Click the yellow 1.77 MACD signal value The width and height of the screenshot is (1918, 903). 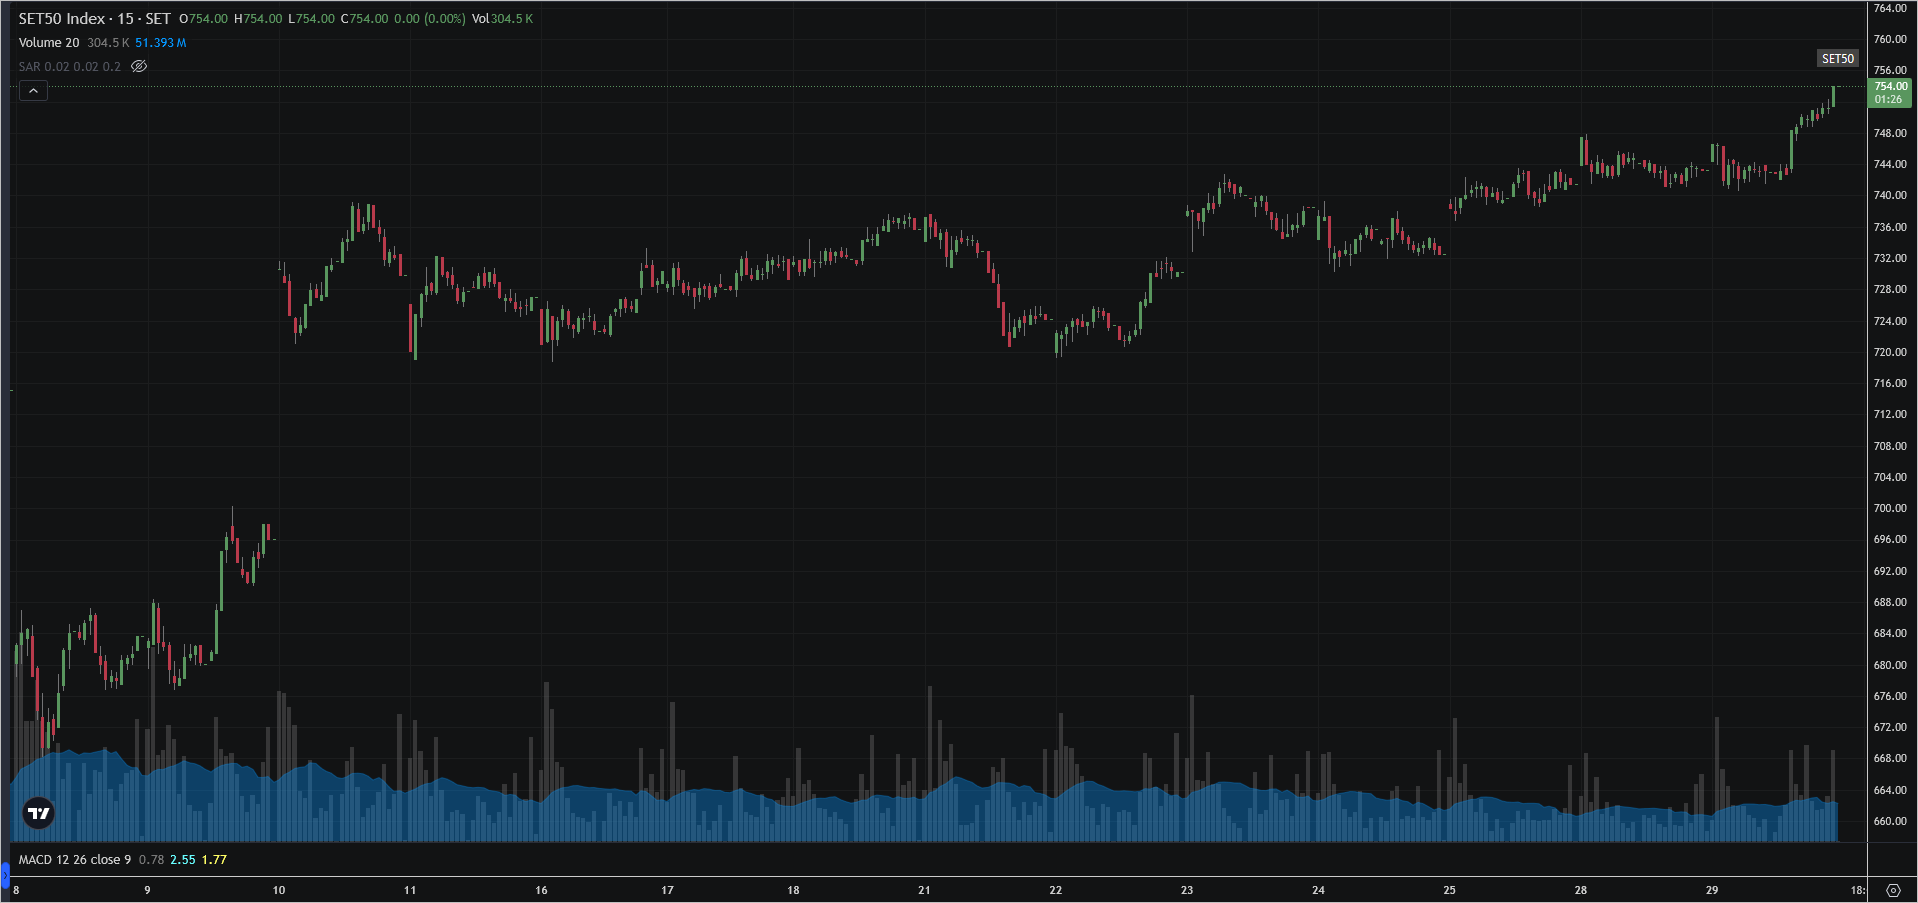click(x=214, y=859)
